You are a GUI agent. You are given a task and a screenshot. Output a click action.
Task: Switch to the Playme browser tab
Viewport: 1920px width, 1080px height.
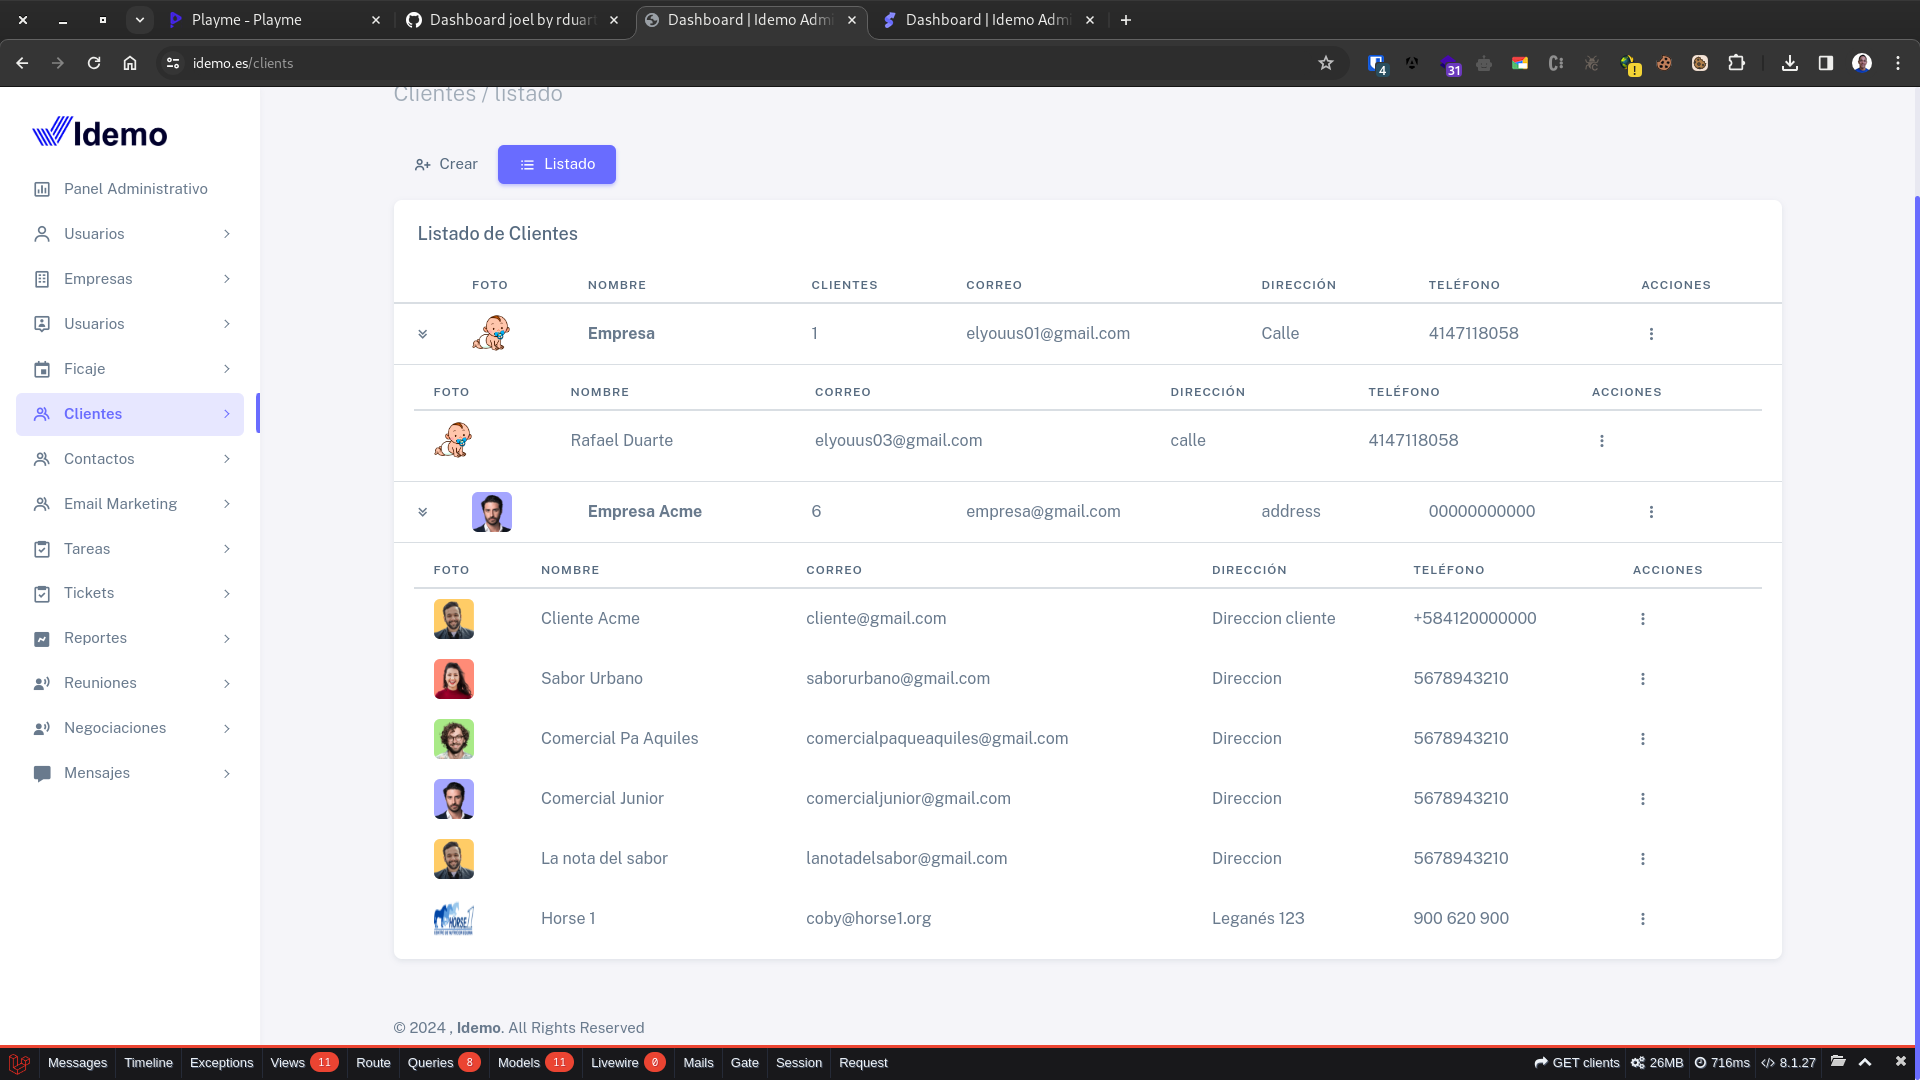(x=247, y=20)
